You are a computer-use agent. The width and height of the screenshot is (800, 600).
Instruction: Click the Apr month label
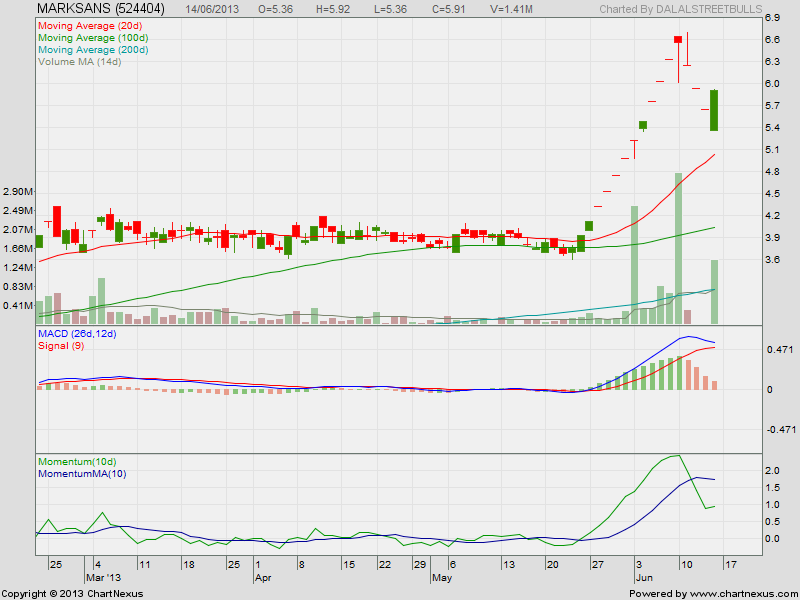pyautogui.click(x=263, y=578)
